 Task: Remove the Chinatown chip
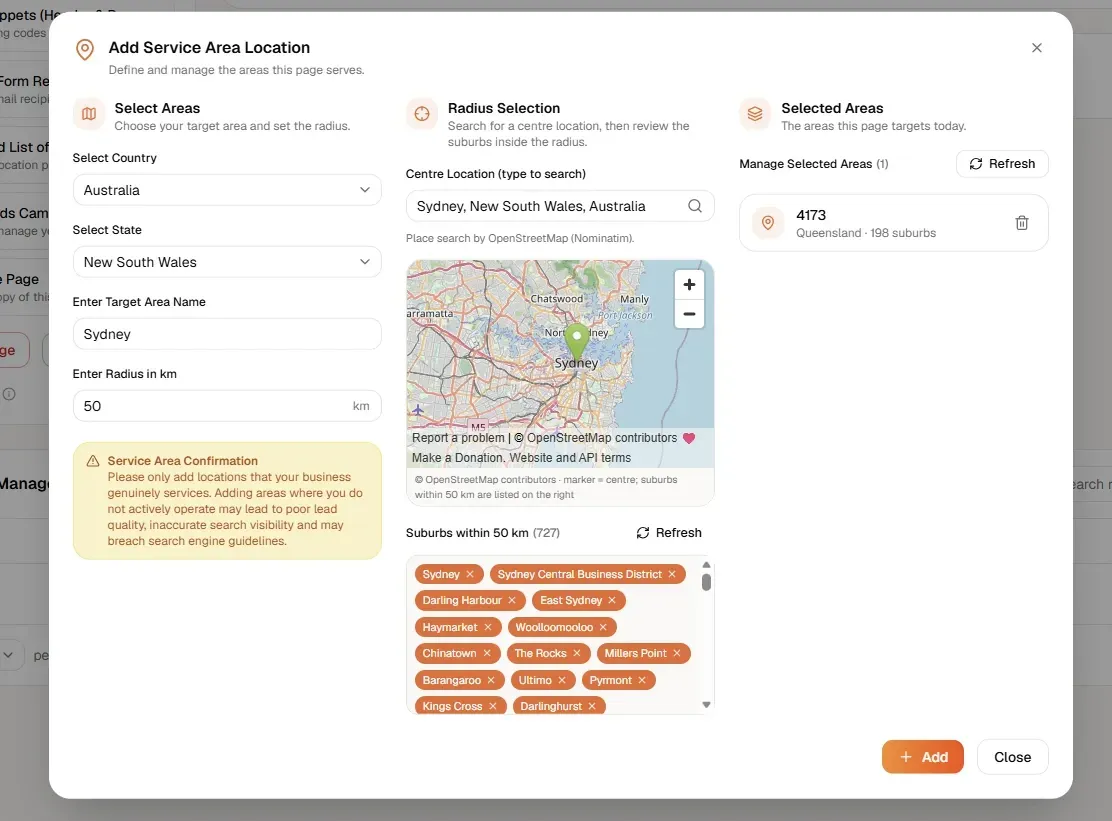(486, 654)
